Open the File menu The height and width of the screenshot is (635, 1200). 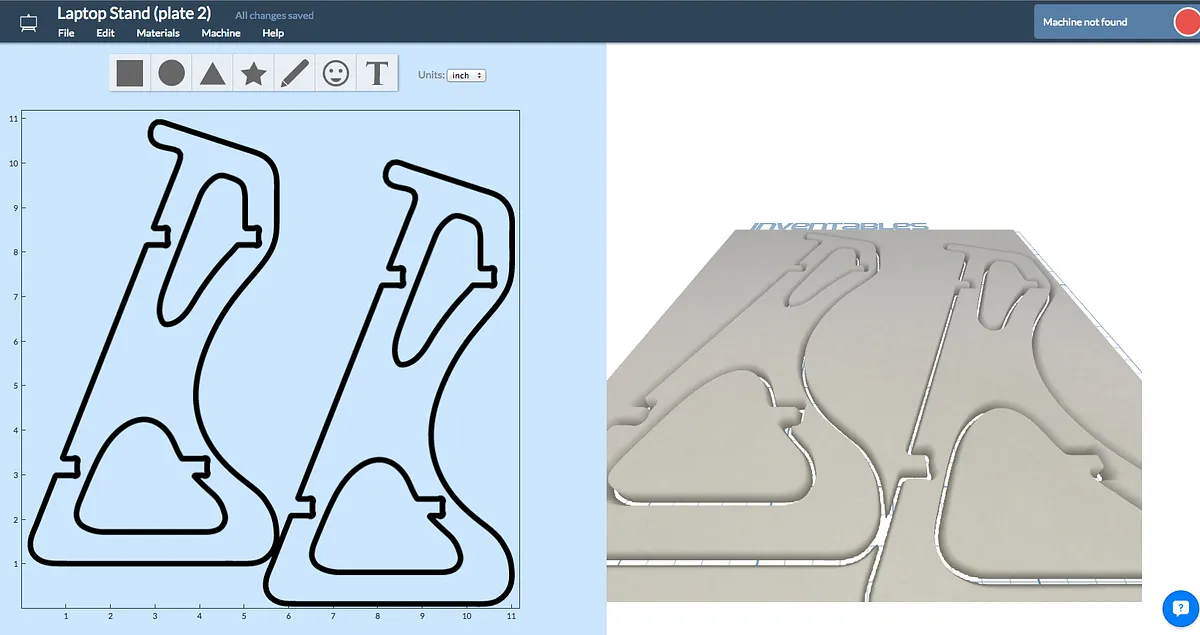click(x=66, y=33)
